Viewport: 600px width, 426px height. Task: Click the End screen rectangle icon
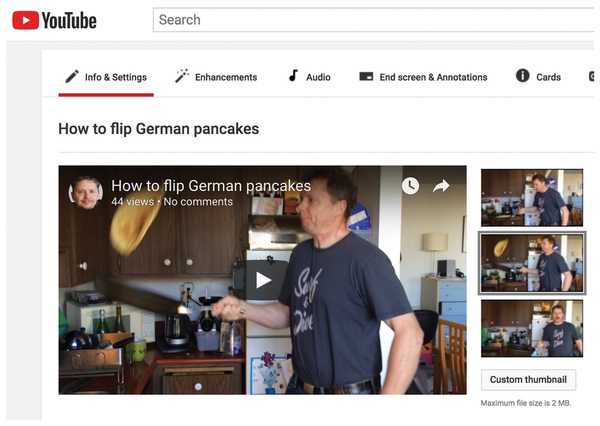pyautogui.click(x=366, y=77)
